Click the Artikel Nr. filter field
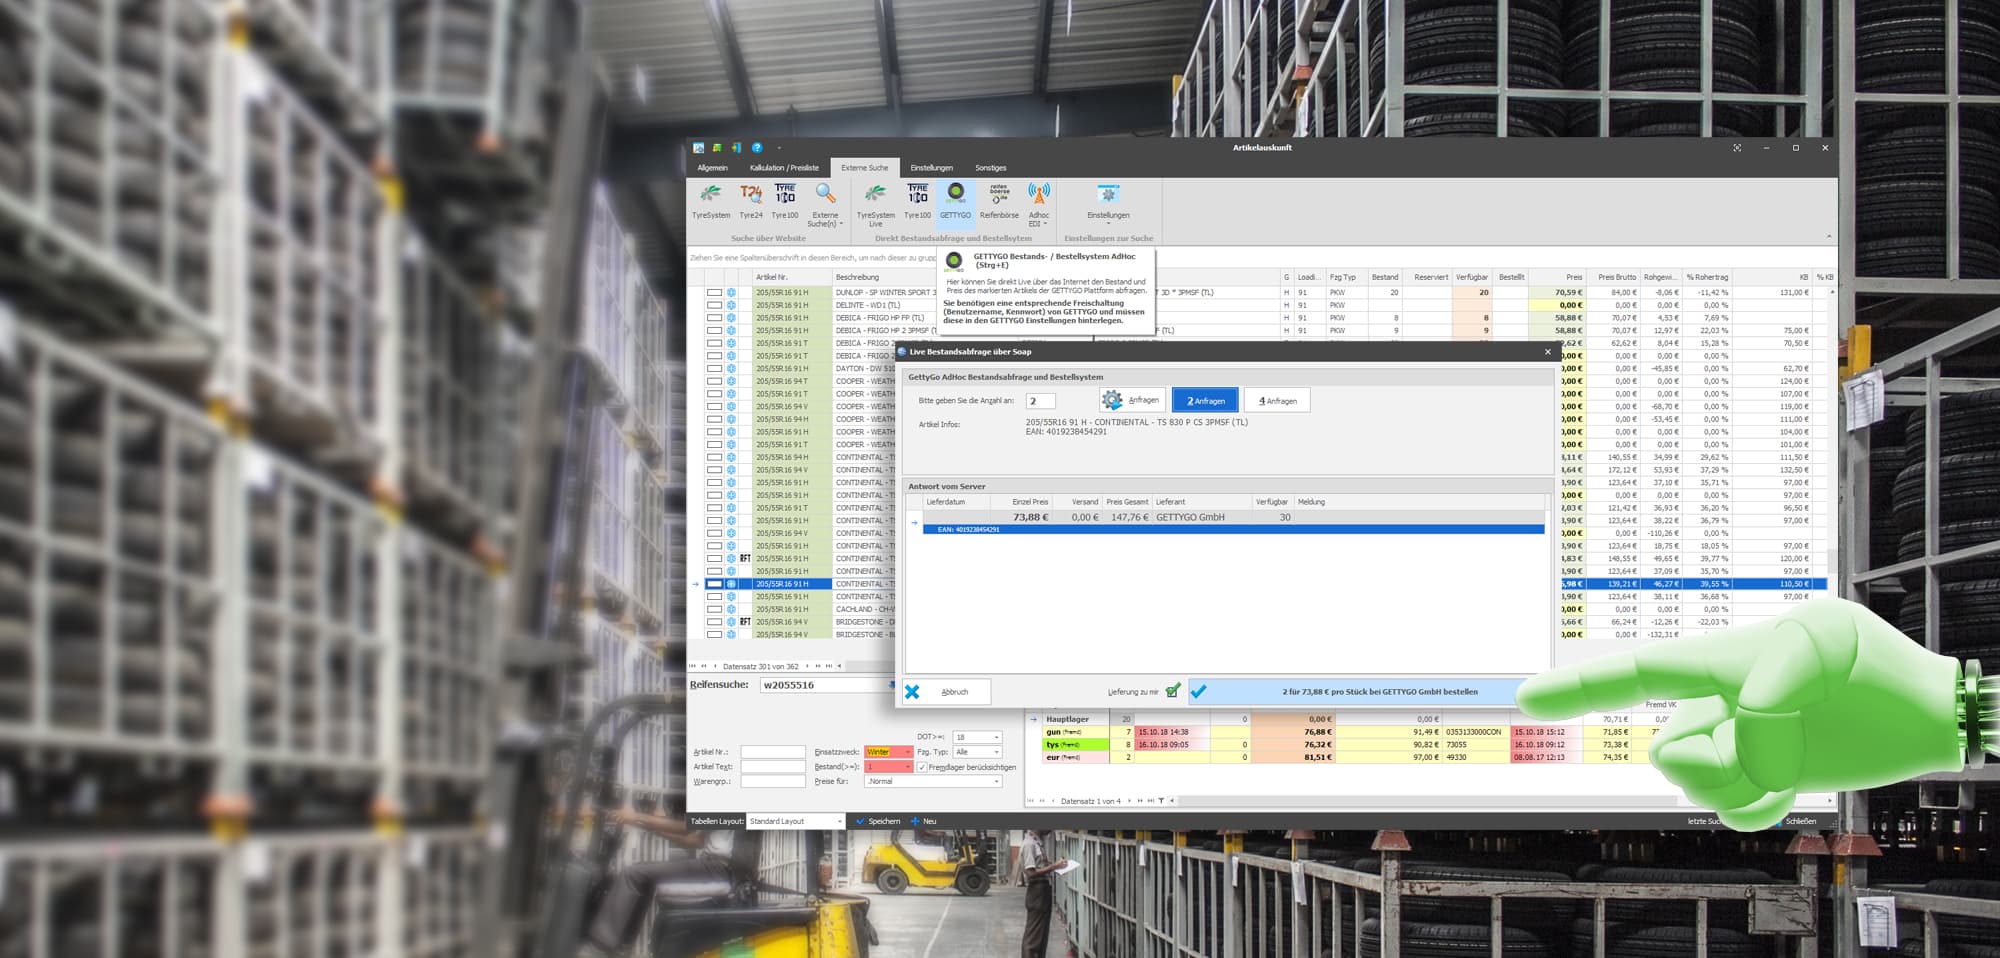This screenshot has height=958, width=2000. [x=772, y=752]
